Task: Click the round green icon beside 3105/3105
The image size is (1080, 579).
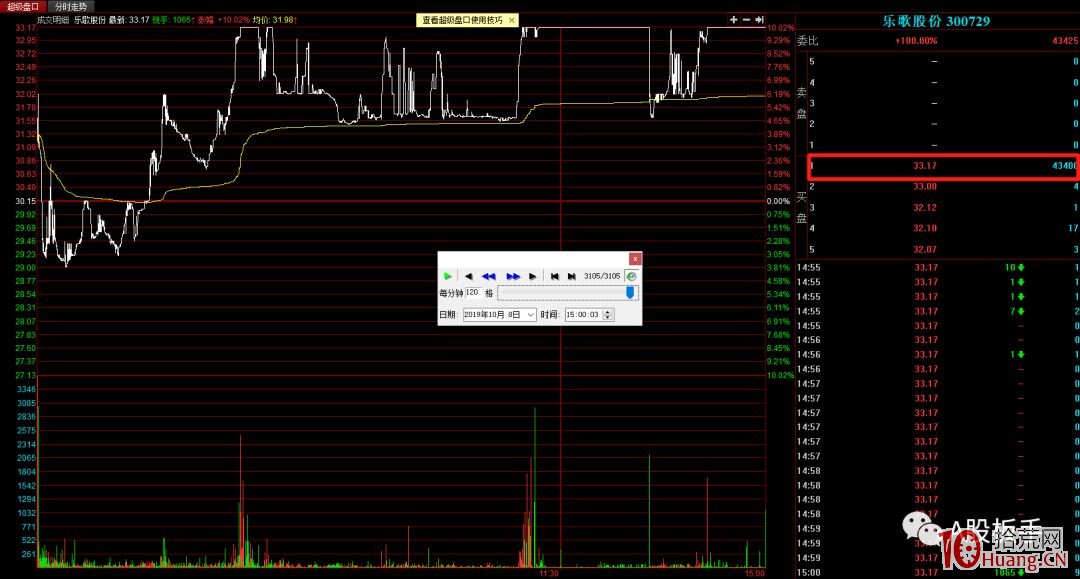Action: pyautogui.click(x=631, y=276)
